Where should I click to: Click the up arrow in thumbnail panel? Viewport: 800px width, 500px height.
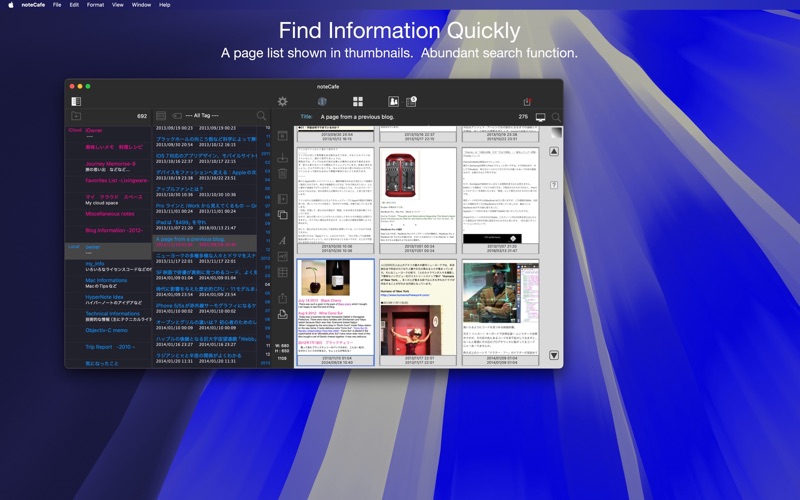(x=554, y=152)
